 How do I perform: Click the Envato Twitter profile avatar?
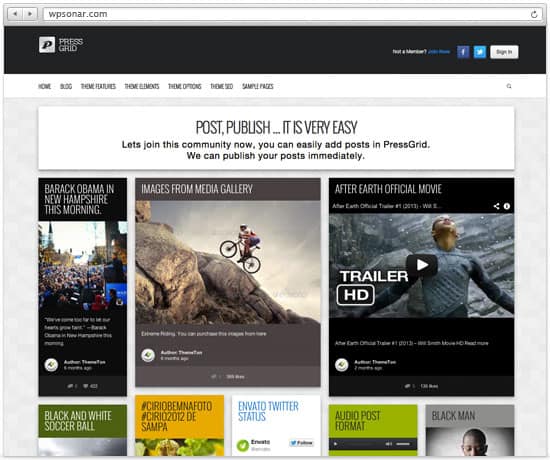(x=243, y=446)
